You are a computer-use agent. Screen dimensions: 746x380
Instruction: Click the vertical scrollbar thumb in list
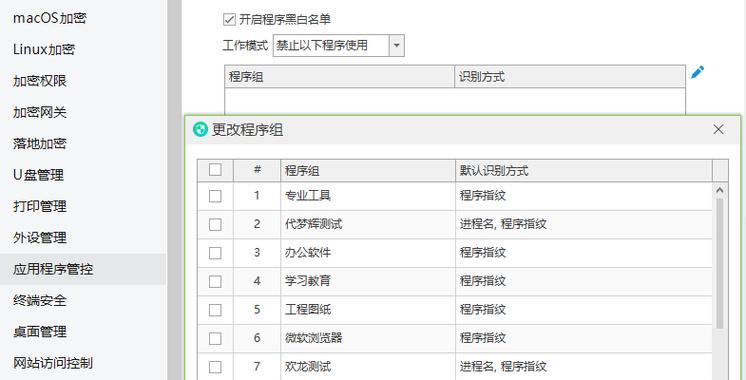(719, 263)
